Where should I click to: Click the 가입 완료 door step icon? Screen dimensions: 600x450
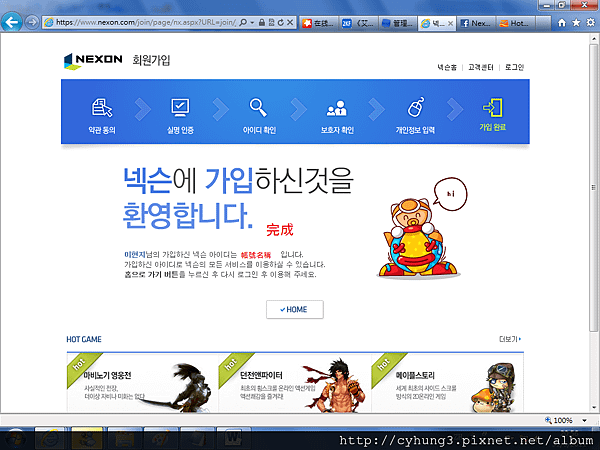click(493, 108)
